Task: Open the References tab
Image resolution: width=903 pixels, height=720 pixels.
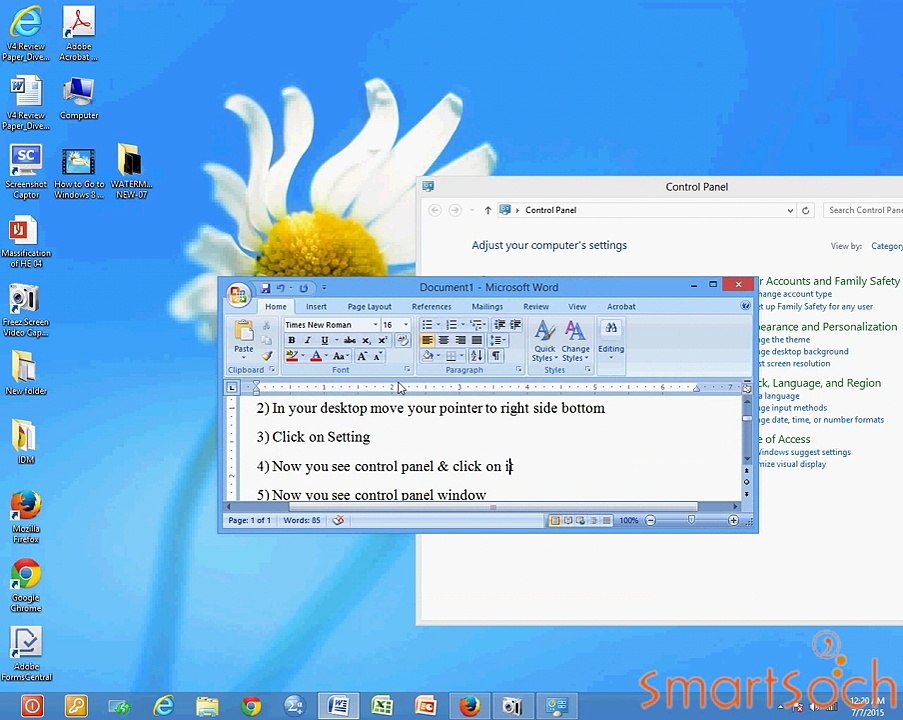Action: point(431,306)
